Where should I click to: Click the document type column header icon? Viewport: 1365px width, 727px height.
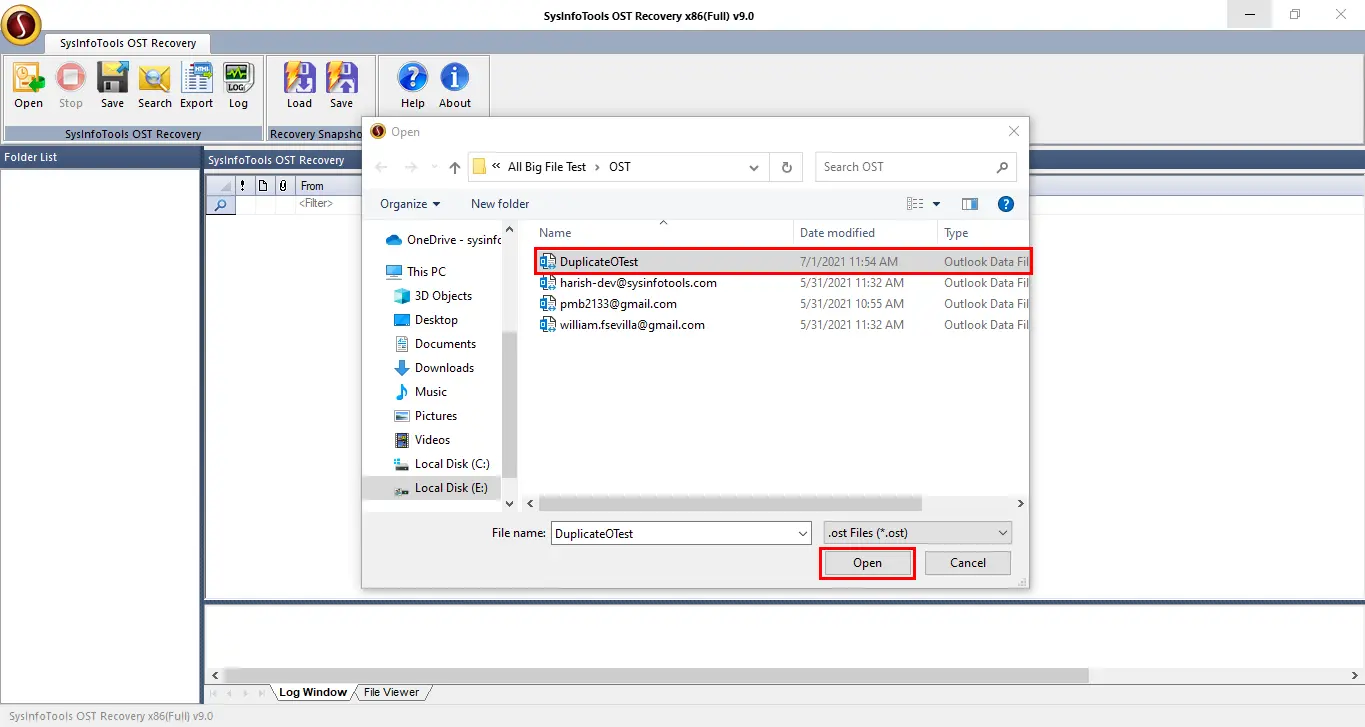click(263, 186)
